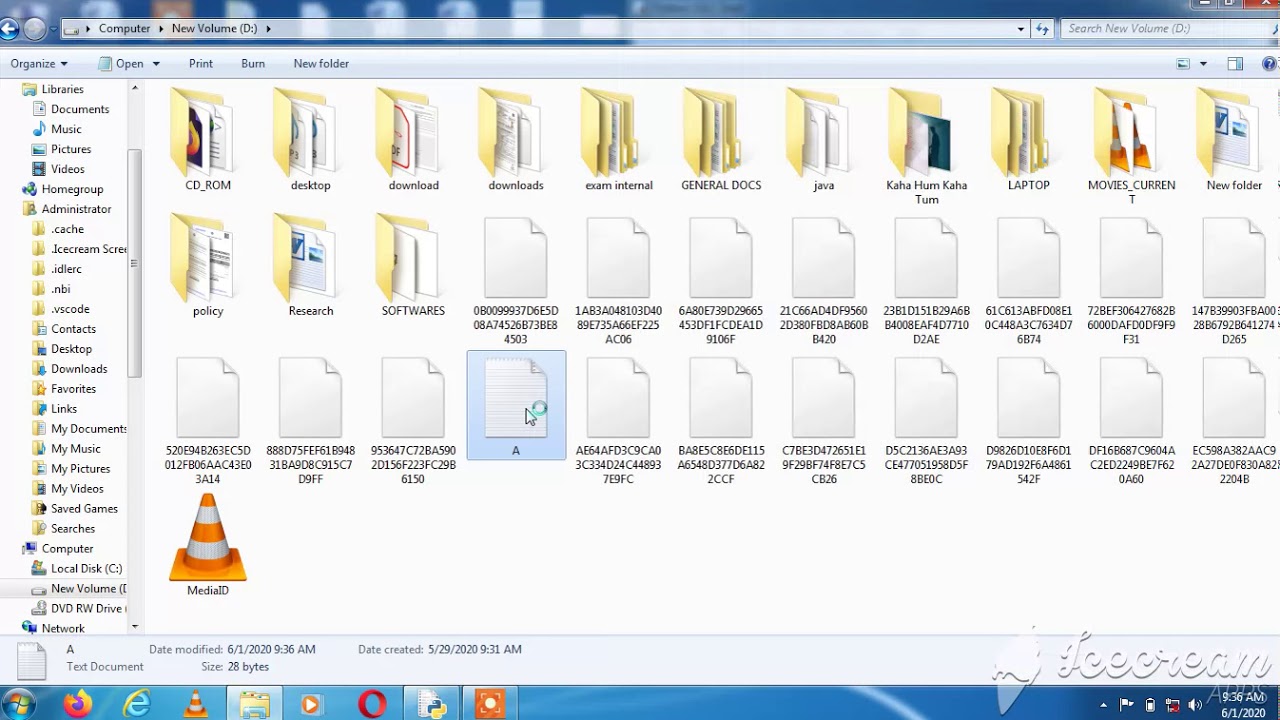Click the Firefox icon in the taskbar
1280x720 pixels.
(78, 704)
